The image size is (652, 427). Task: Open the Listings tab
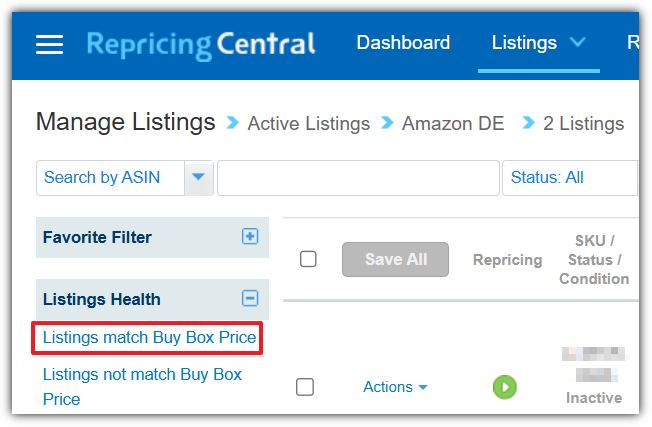[x=524, y=43]
